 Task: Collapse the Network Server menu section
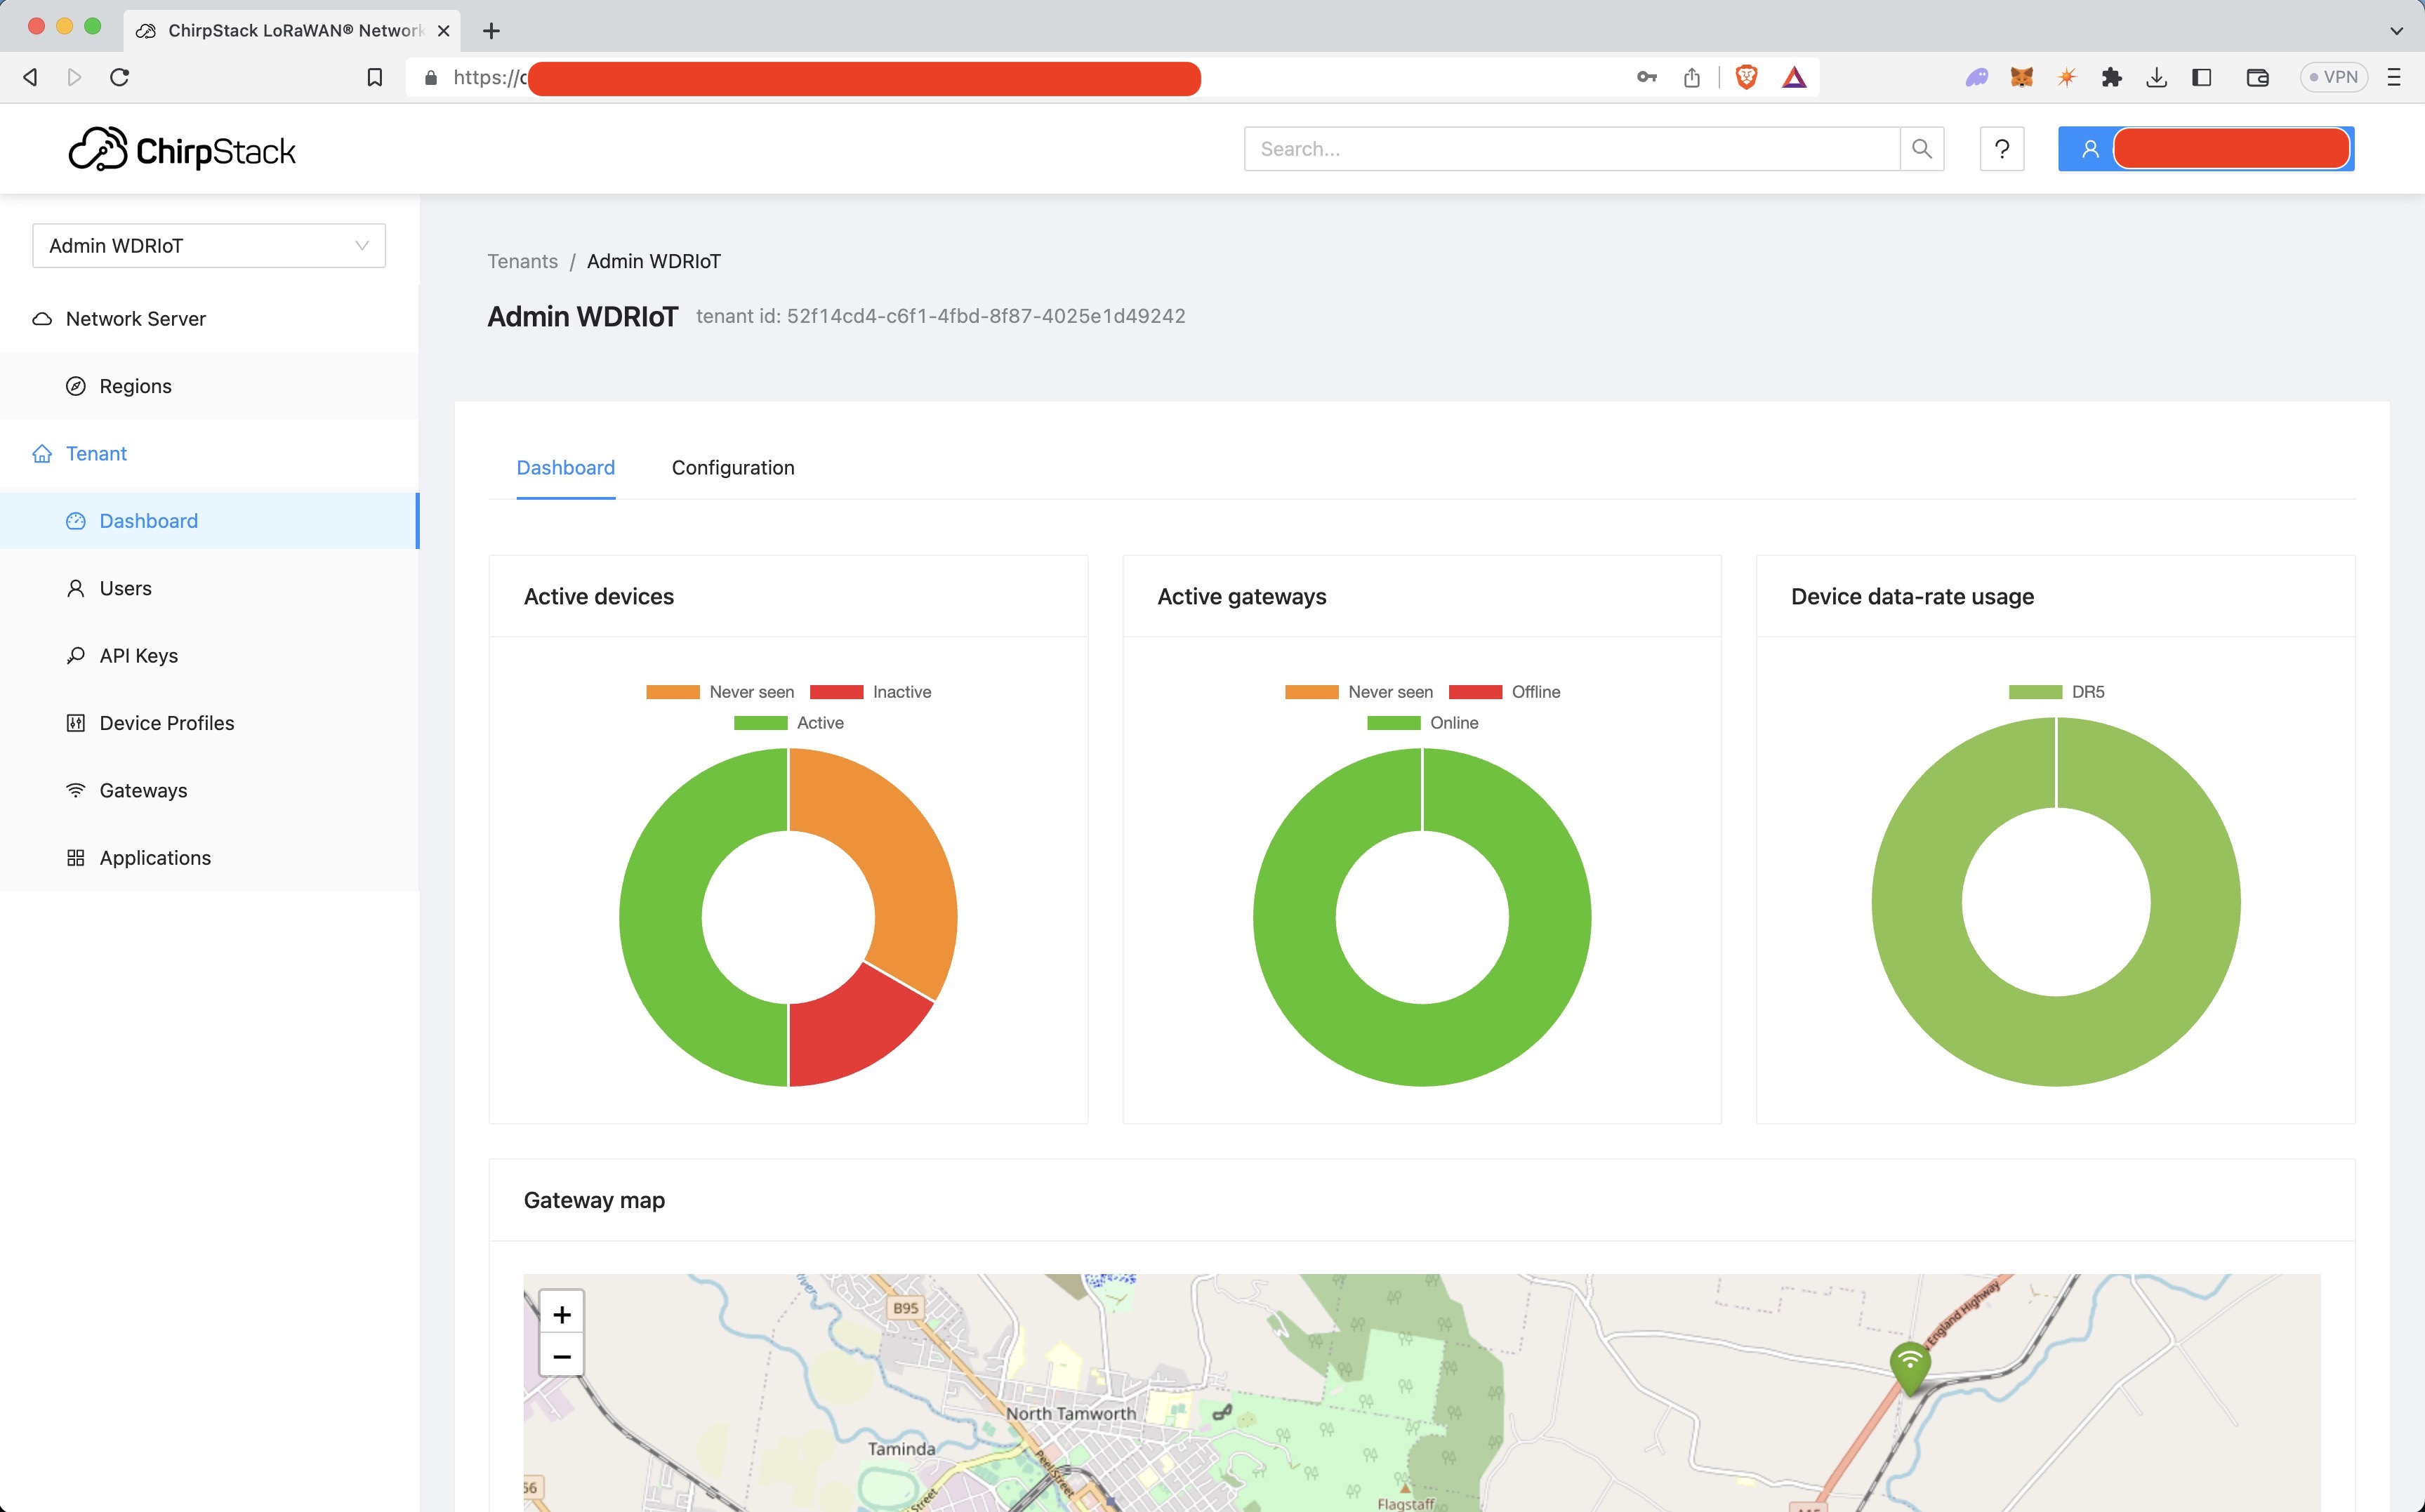pos(136,319)
